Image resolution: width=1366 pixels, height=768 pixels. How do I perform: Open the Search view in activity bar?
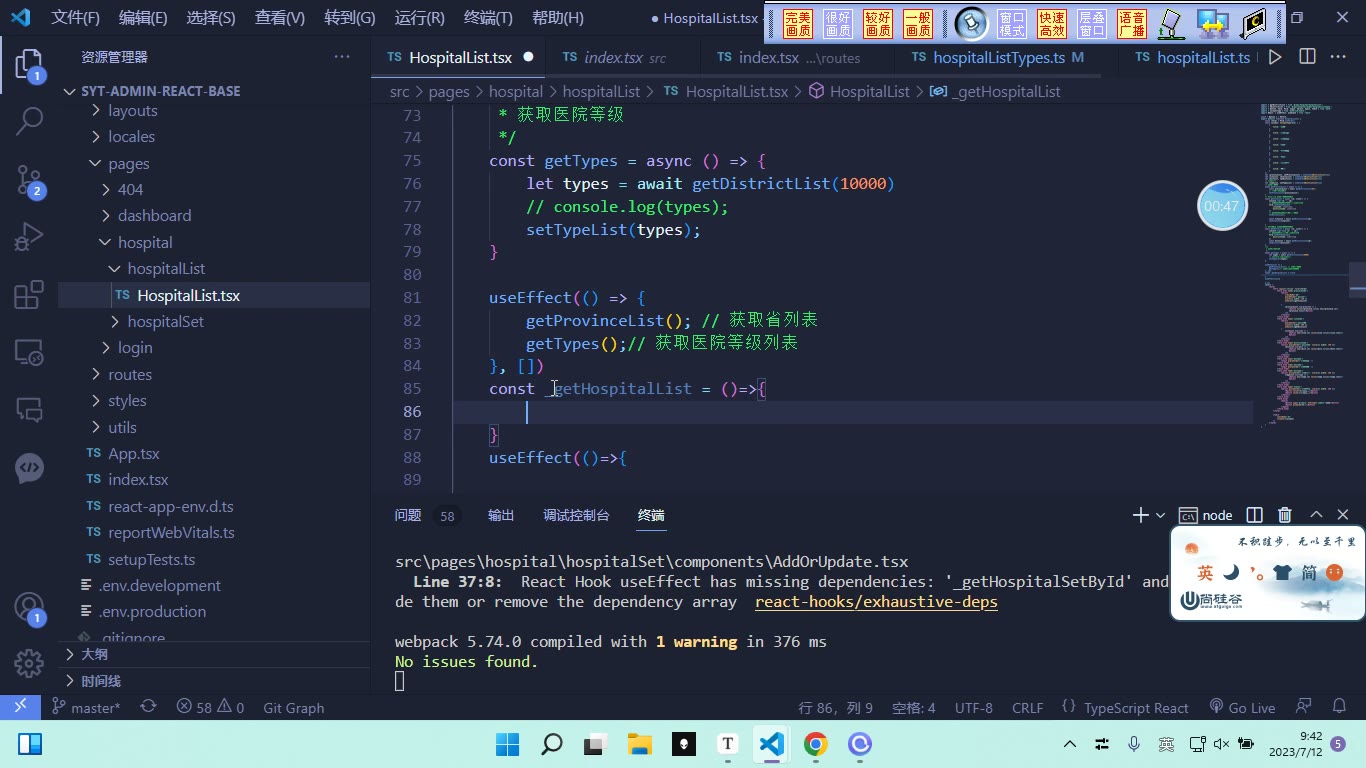pyautogui.click(x=29, y=122)
